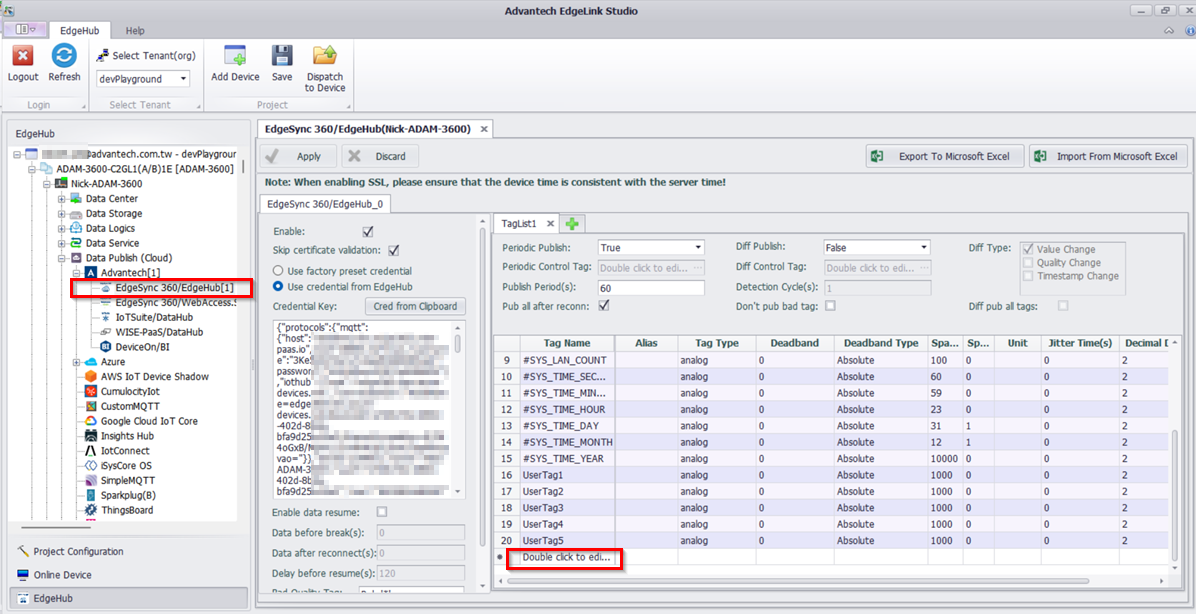Open the Periodic Publish dropdown
The height and width of the screenshot is (614, 1196).
pyautogui.click(x=698, y=247)
